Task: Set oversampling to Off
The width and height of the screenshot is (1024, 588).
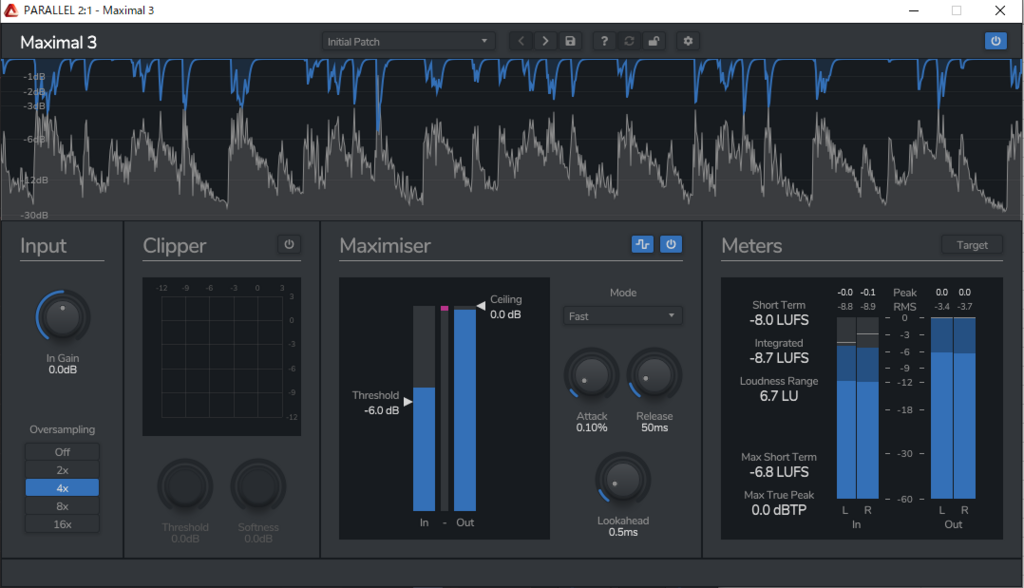Action: 62,452
